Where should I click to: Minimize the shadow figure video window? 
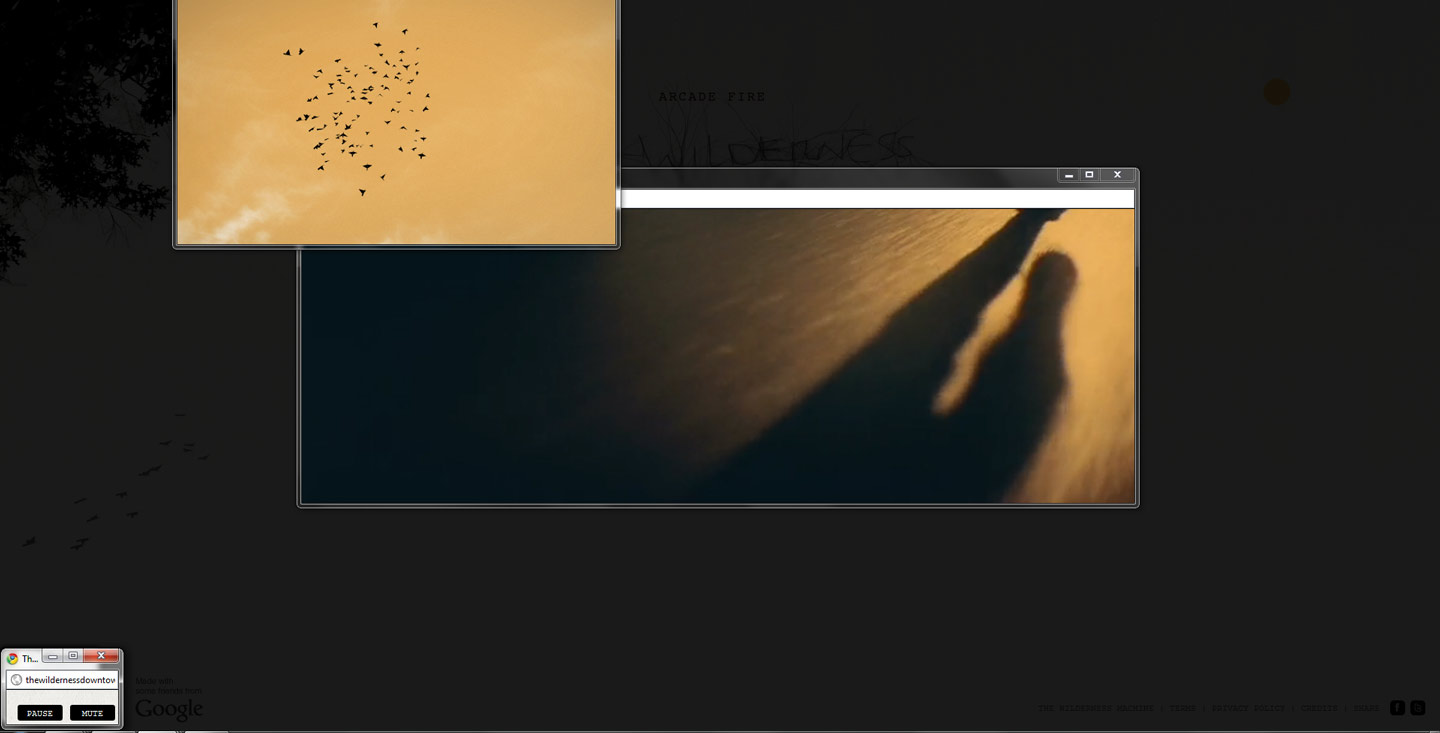click(1069, 175)
